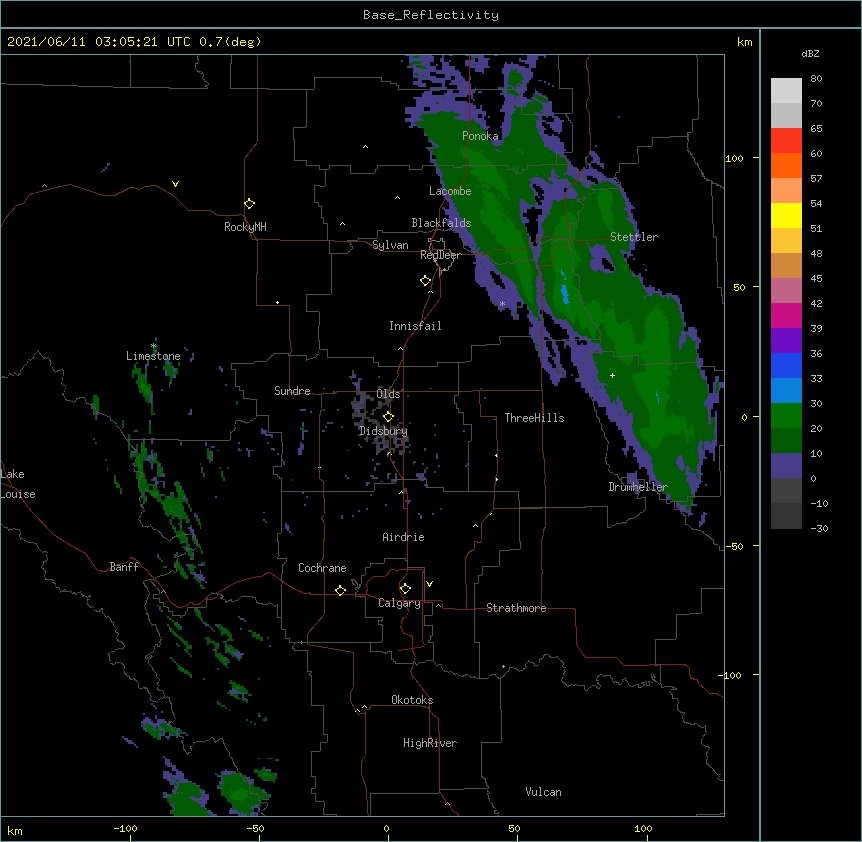The width and height of the screenshot is (862, 842).
Task: Click the Calgary city label
Action: pos(399,603)
